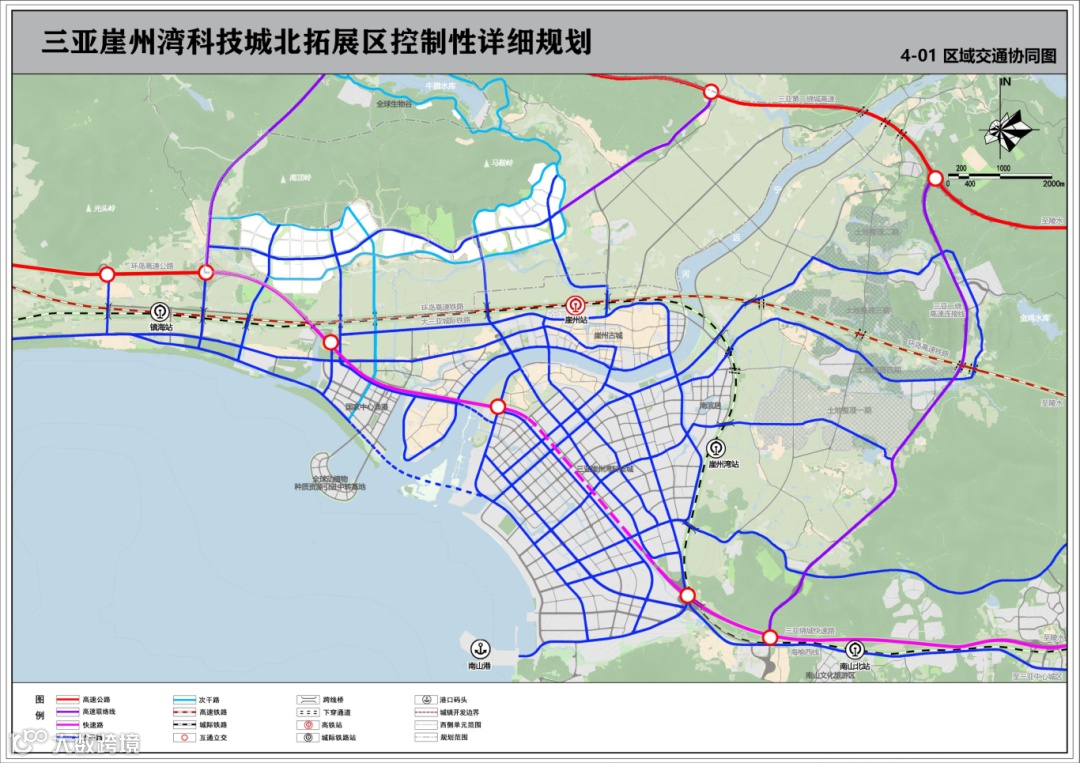Click the 南山文化旅游区 label
Image resolution: width=1080 pixels, height=763 pixels.
[x=830, y=676]
